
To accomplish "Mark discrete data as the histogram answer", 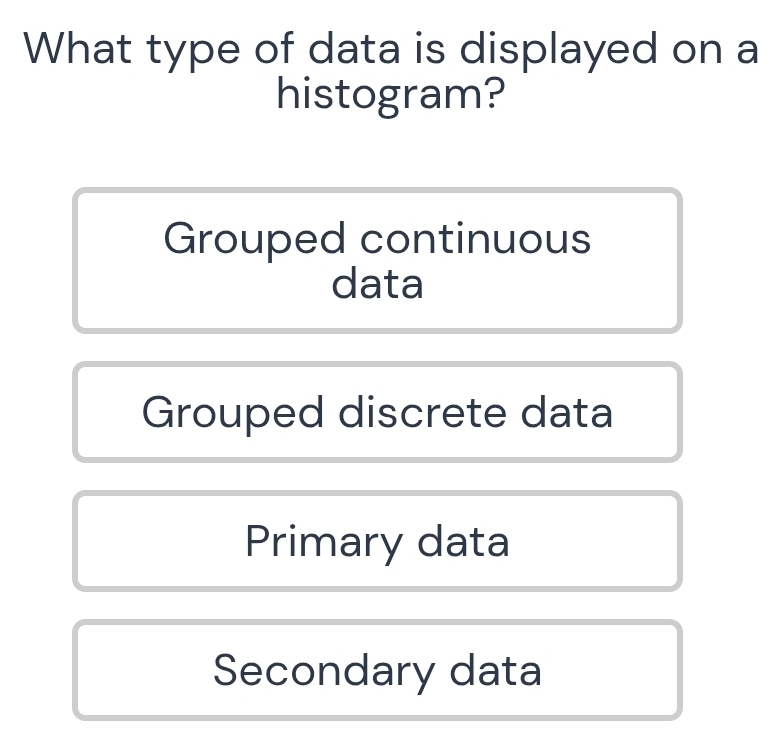I will click(377, 412).
